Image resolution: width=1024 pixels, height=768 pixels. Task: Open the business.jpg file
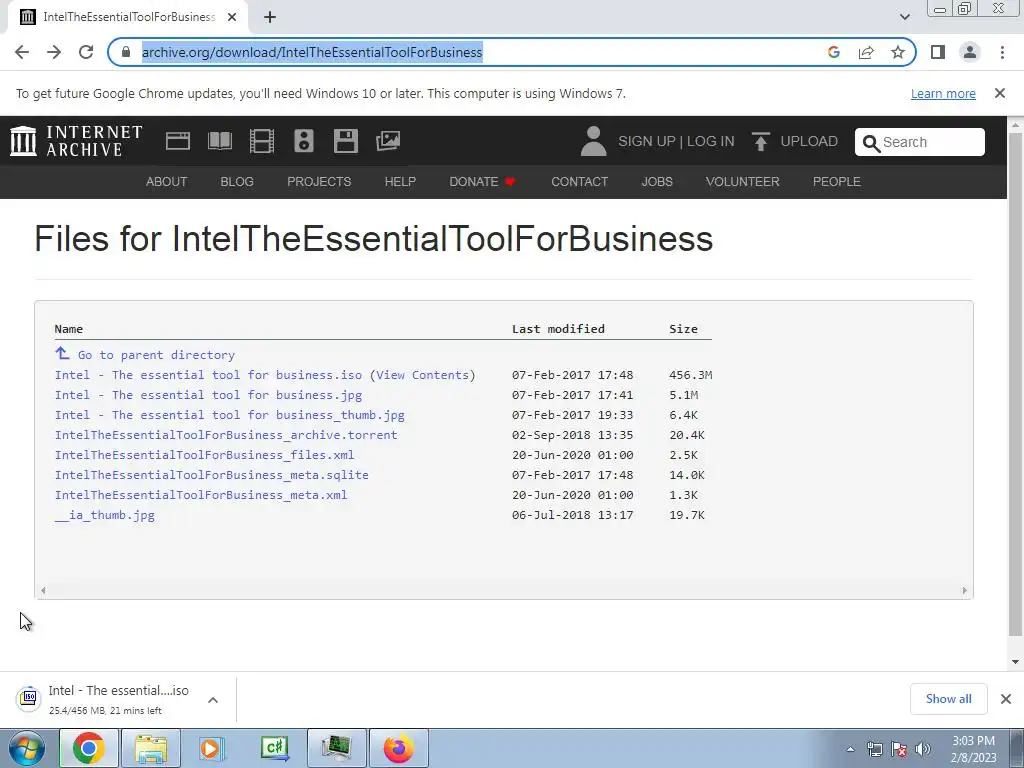point(208,395)
